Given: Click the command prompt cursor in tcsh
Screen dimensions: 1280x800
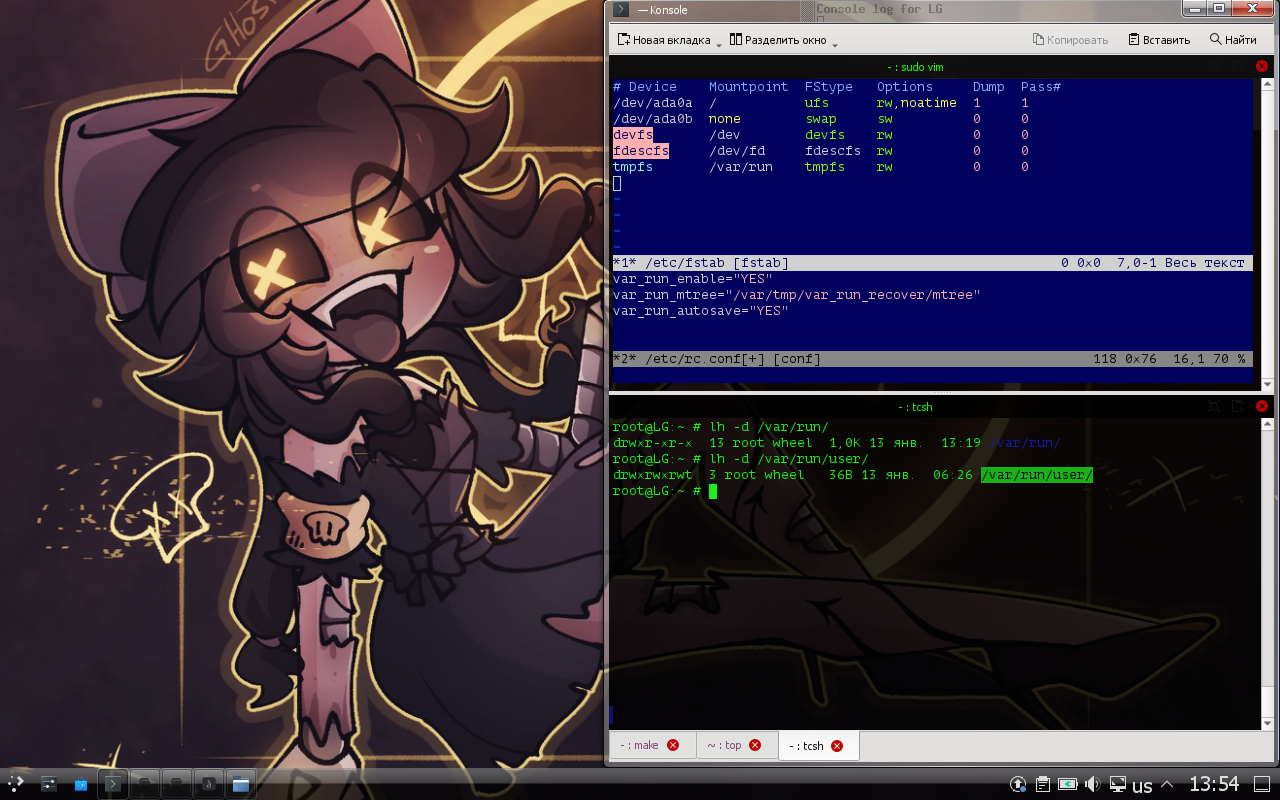Looking at the screenshot, I should [713, 491].
